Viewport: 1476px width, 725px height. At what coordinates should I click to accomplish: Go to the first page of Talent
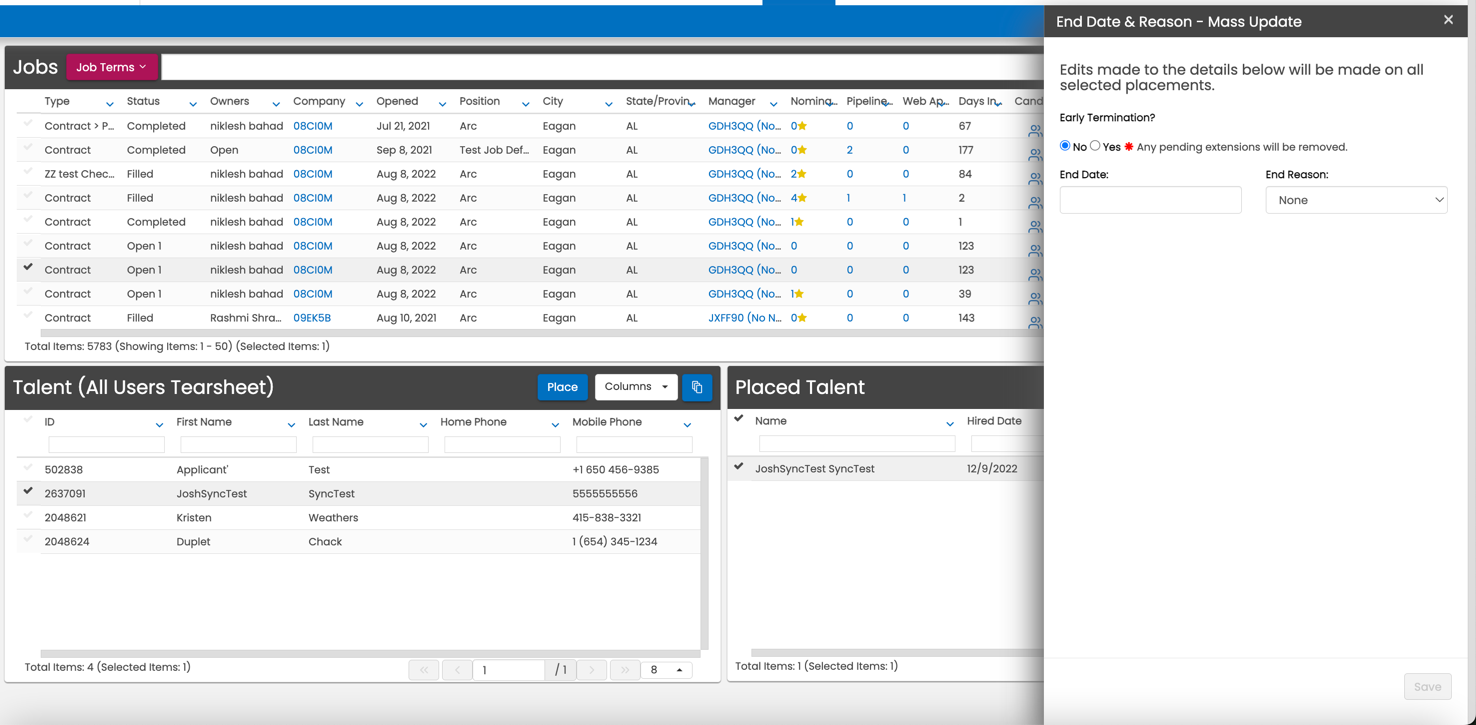[424, 670]
